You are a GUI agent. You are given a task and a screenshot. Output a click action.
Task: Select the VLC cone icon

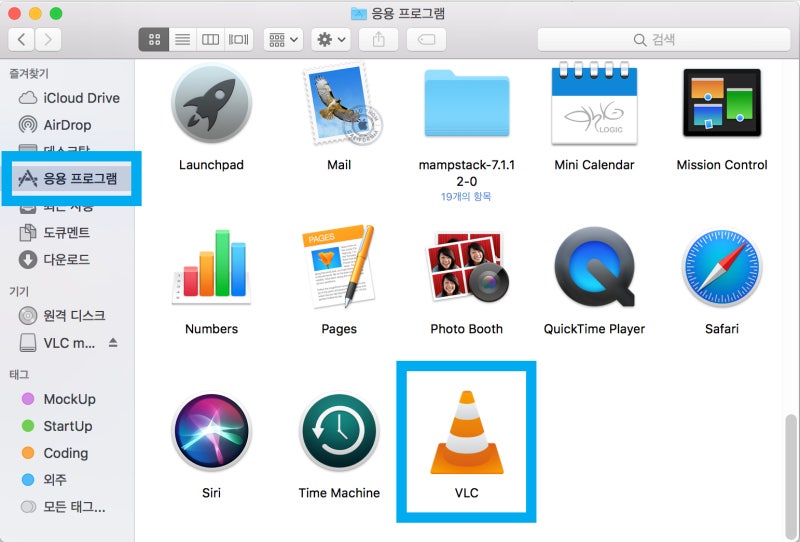(467, 432)
